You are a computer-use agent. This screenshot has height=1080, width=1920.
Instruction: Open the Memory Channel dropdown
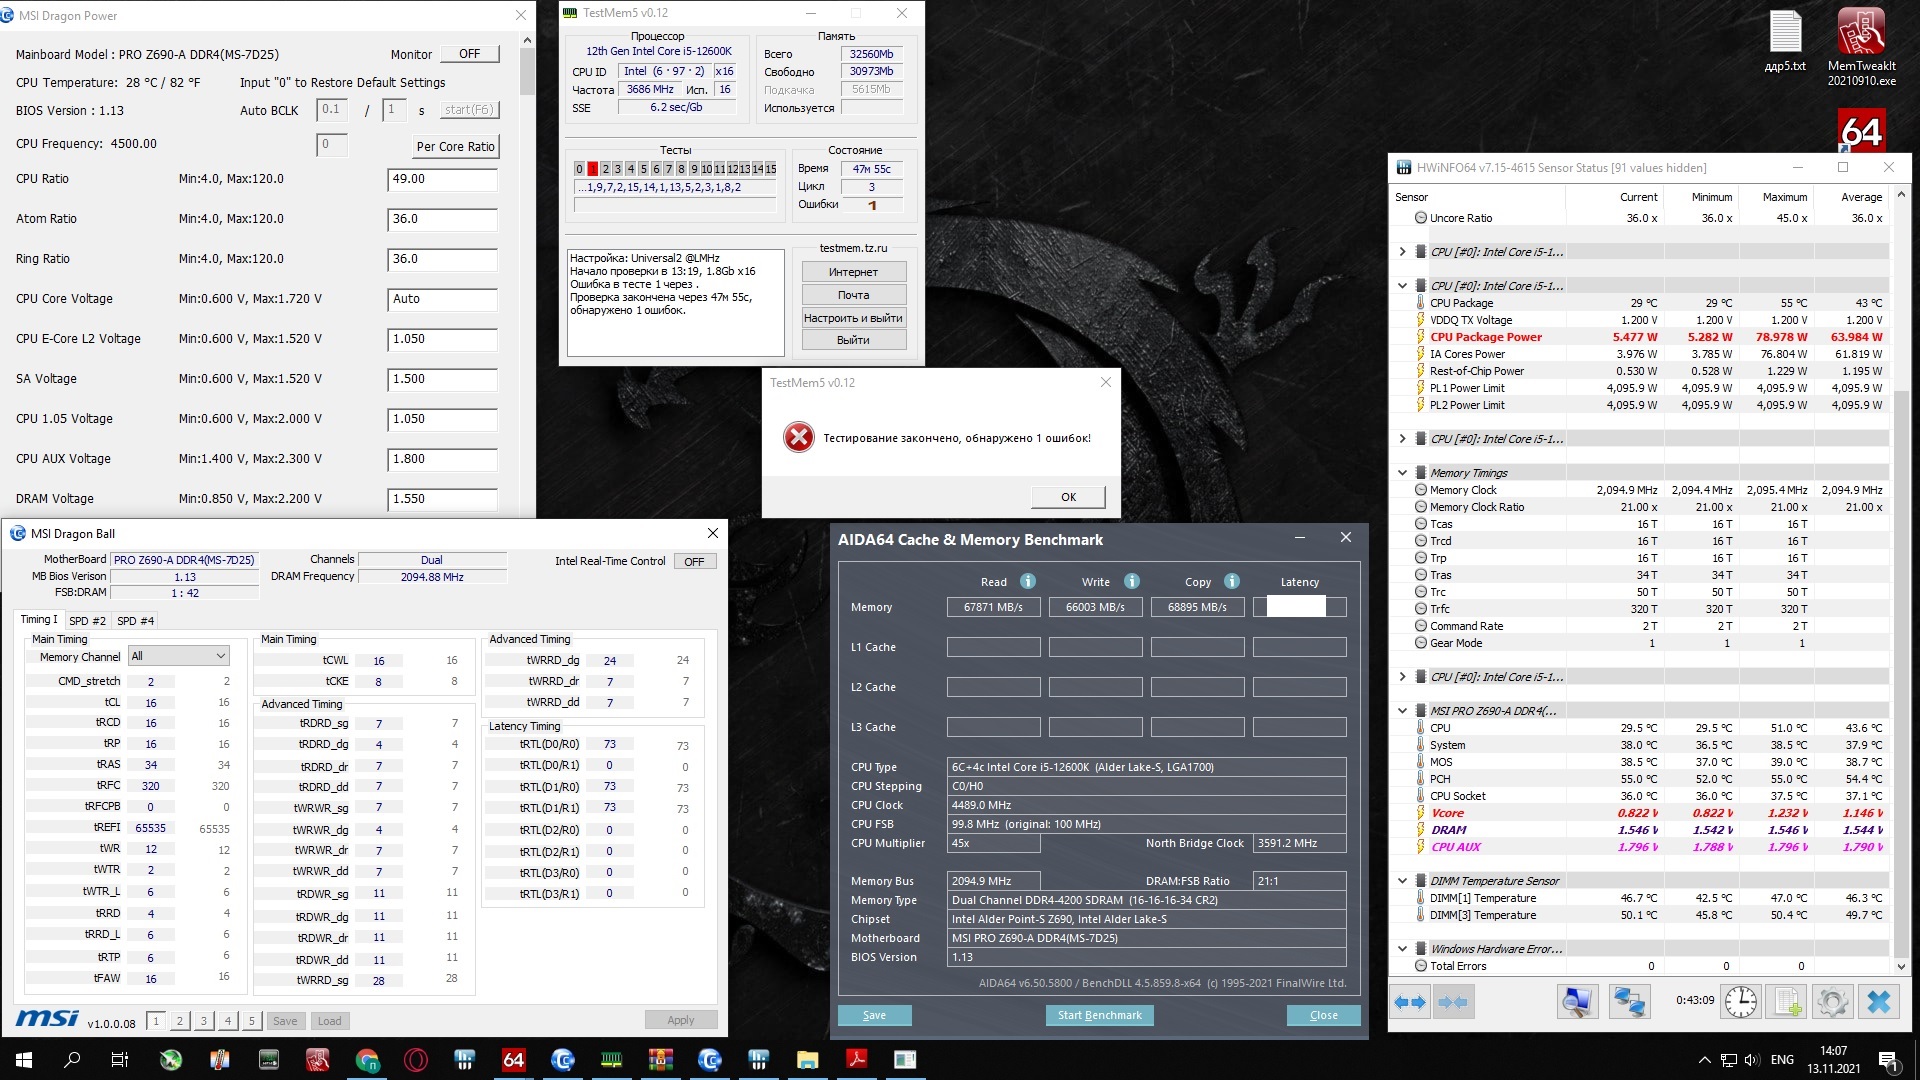point(179,656)
